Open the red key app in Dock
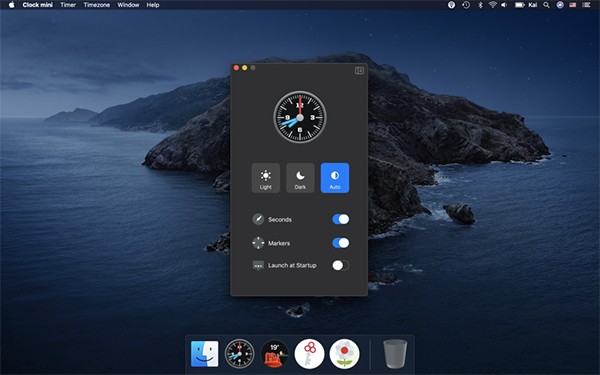 click(310, 354)
